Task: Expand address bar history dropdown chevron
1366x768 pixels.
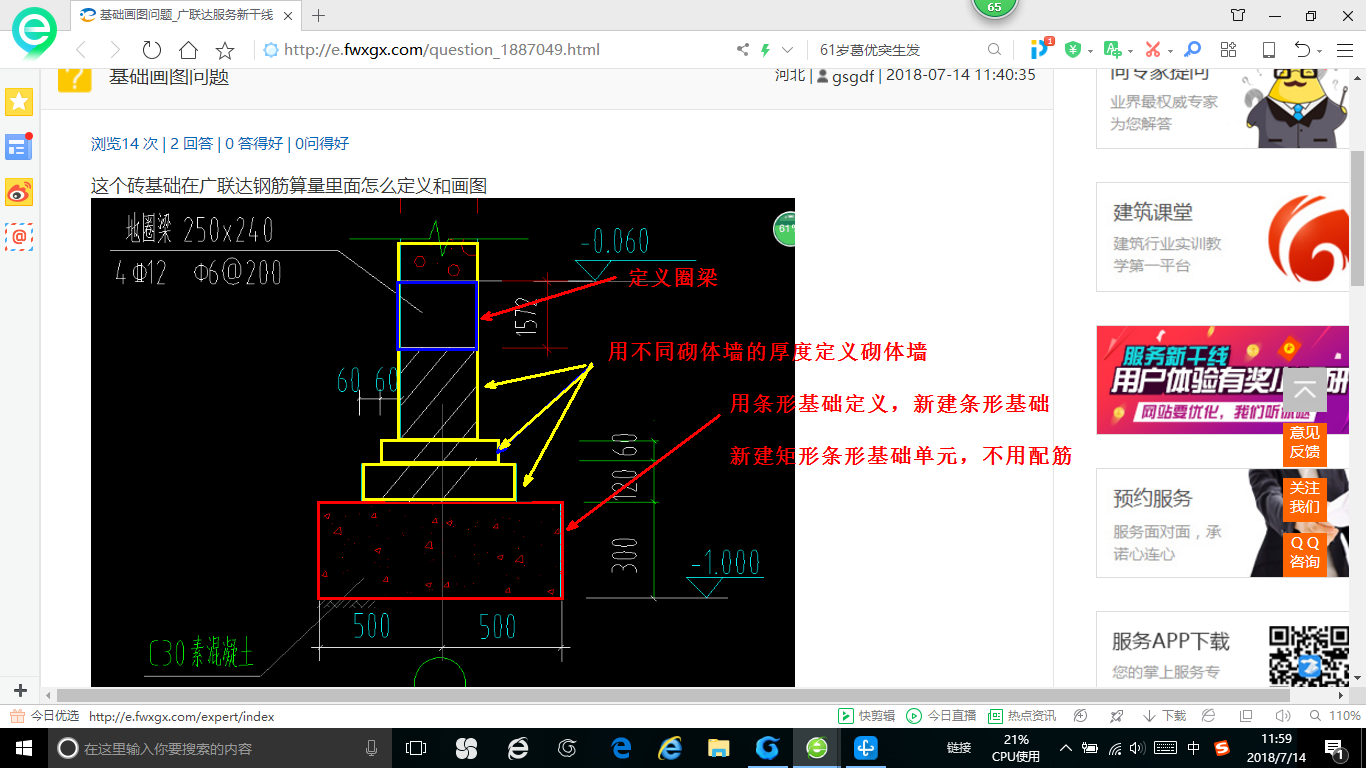Action: point(788,49)
